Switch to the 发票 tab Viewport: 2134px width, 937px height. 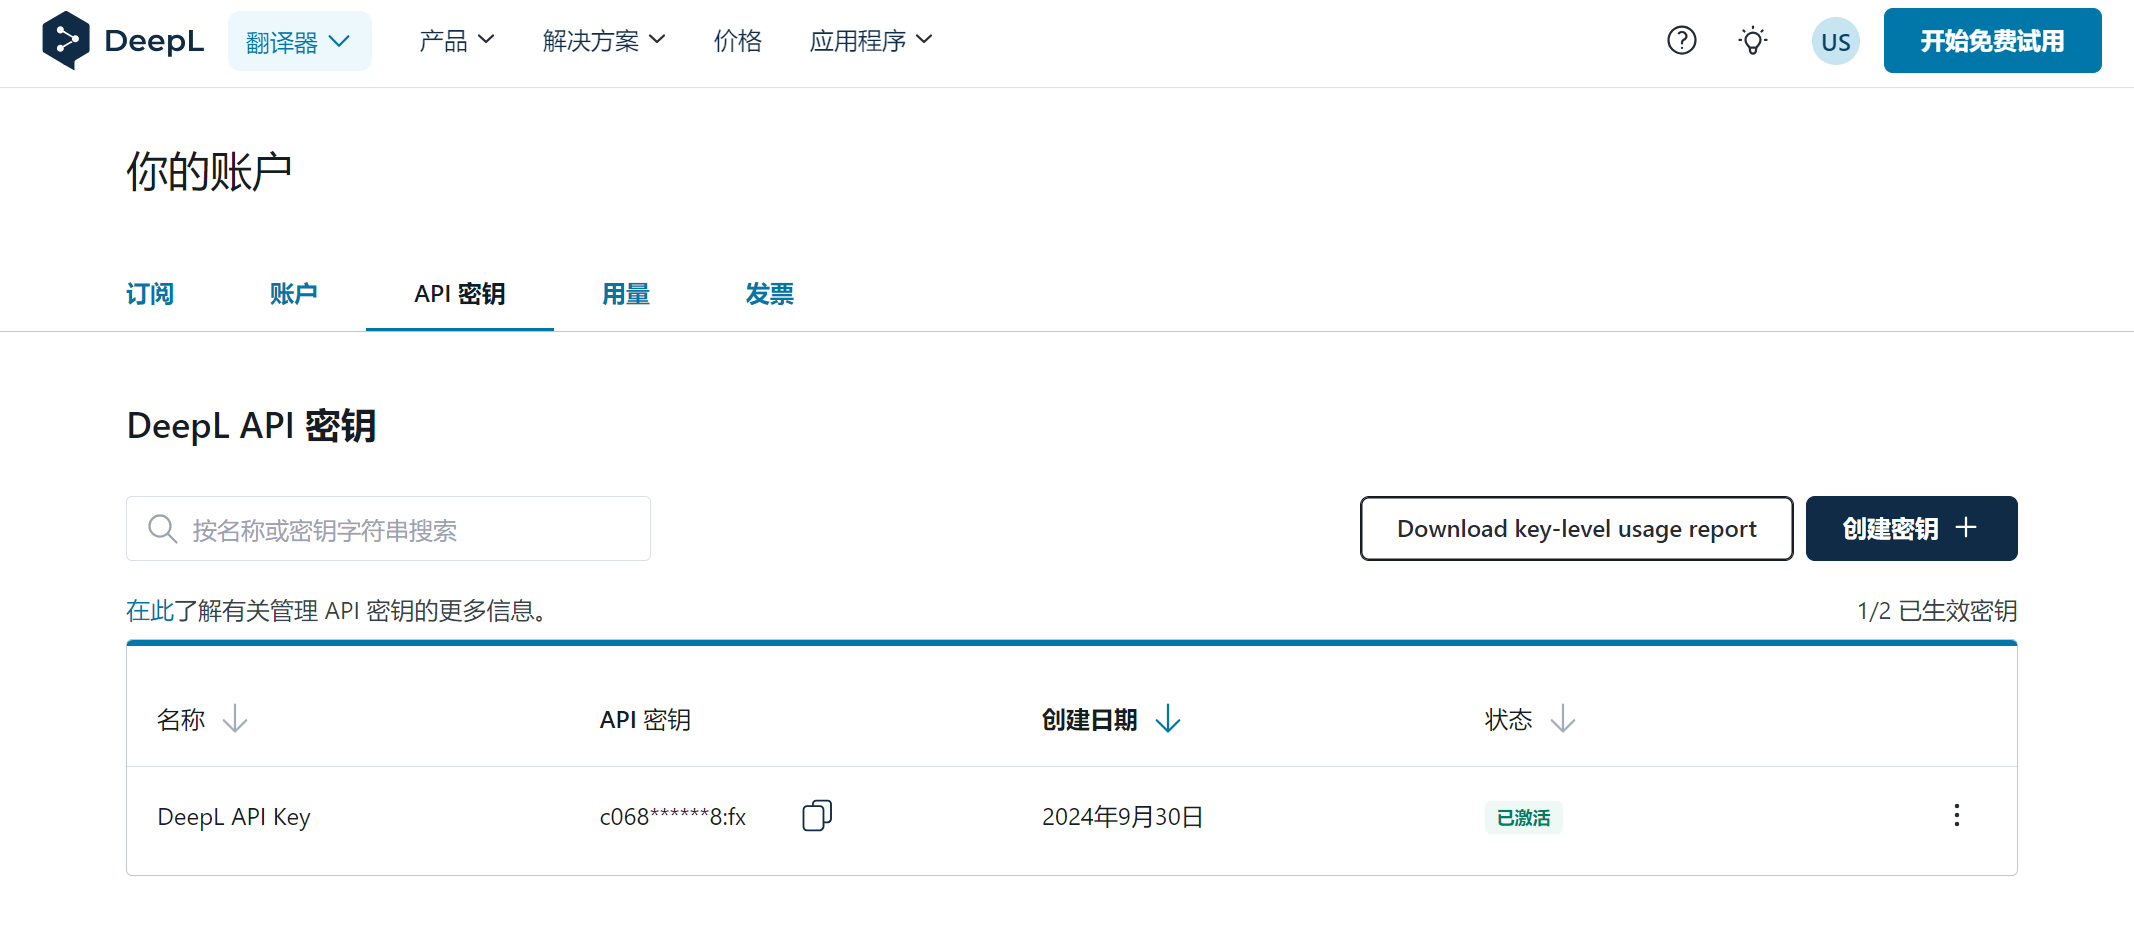[x=770, y=294]
